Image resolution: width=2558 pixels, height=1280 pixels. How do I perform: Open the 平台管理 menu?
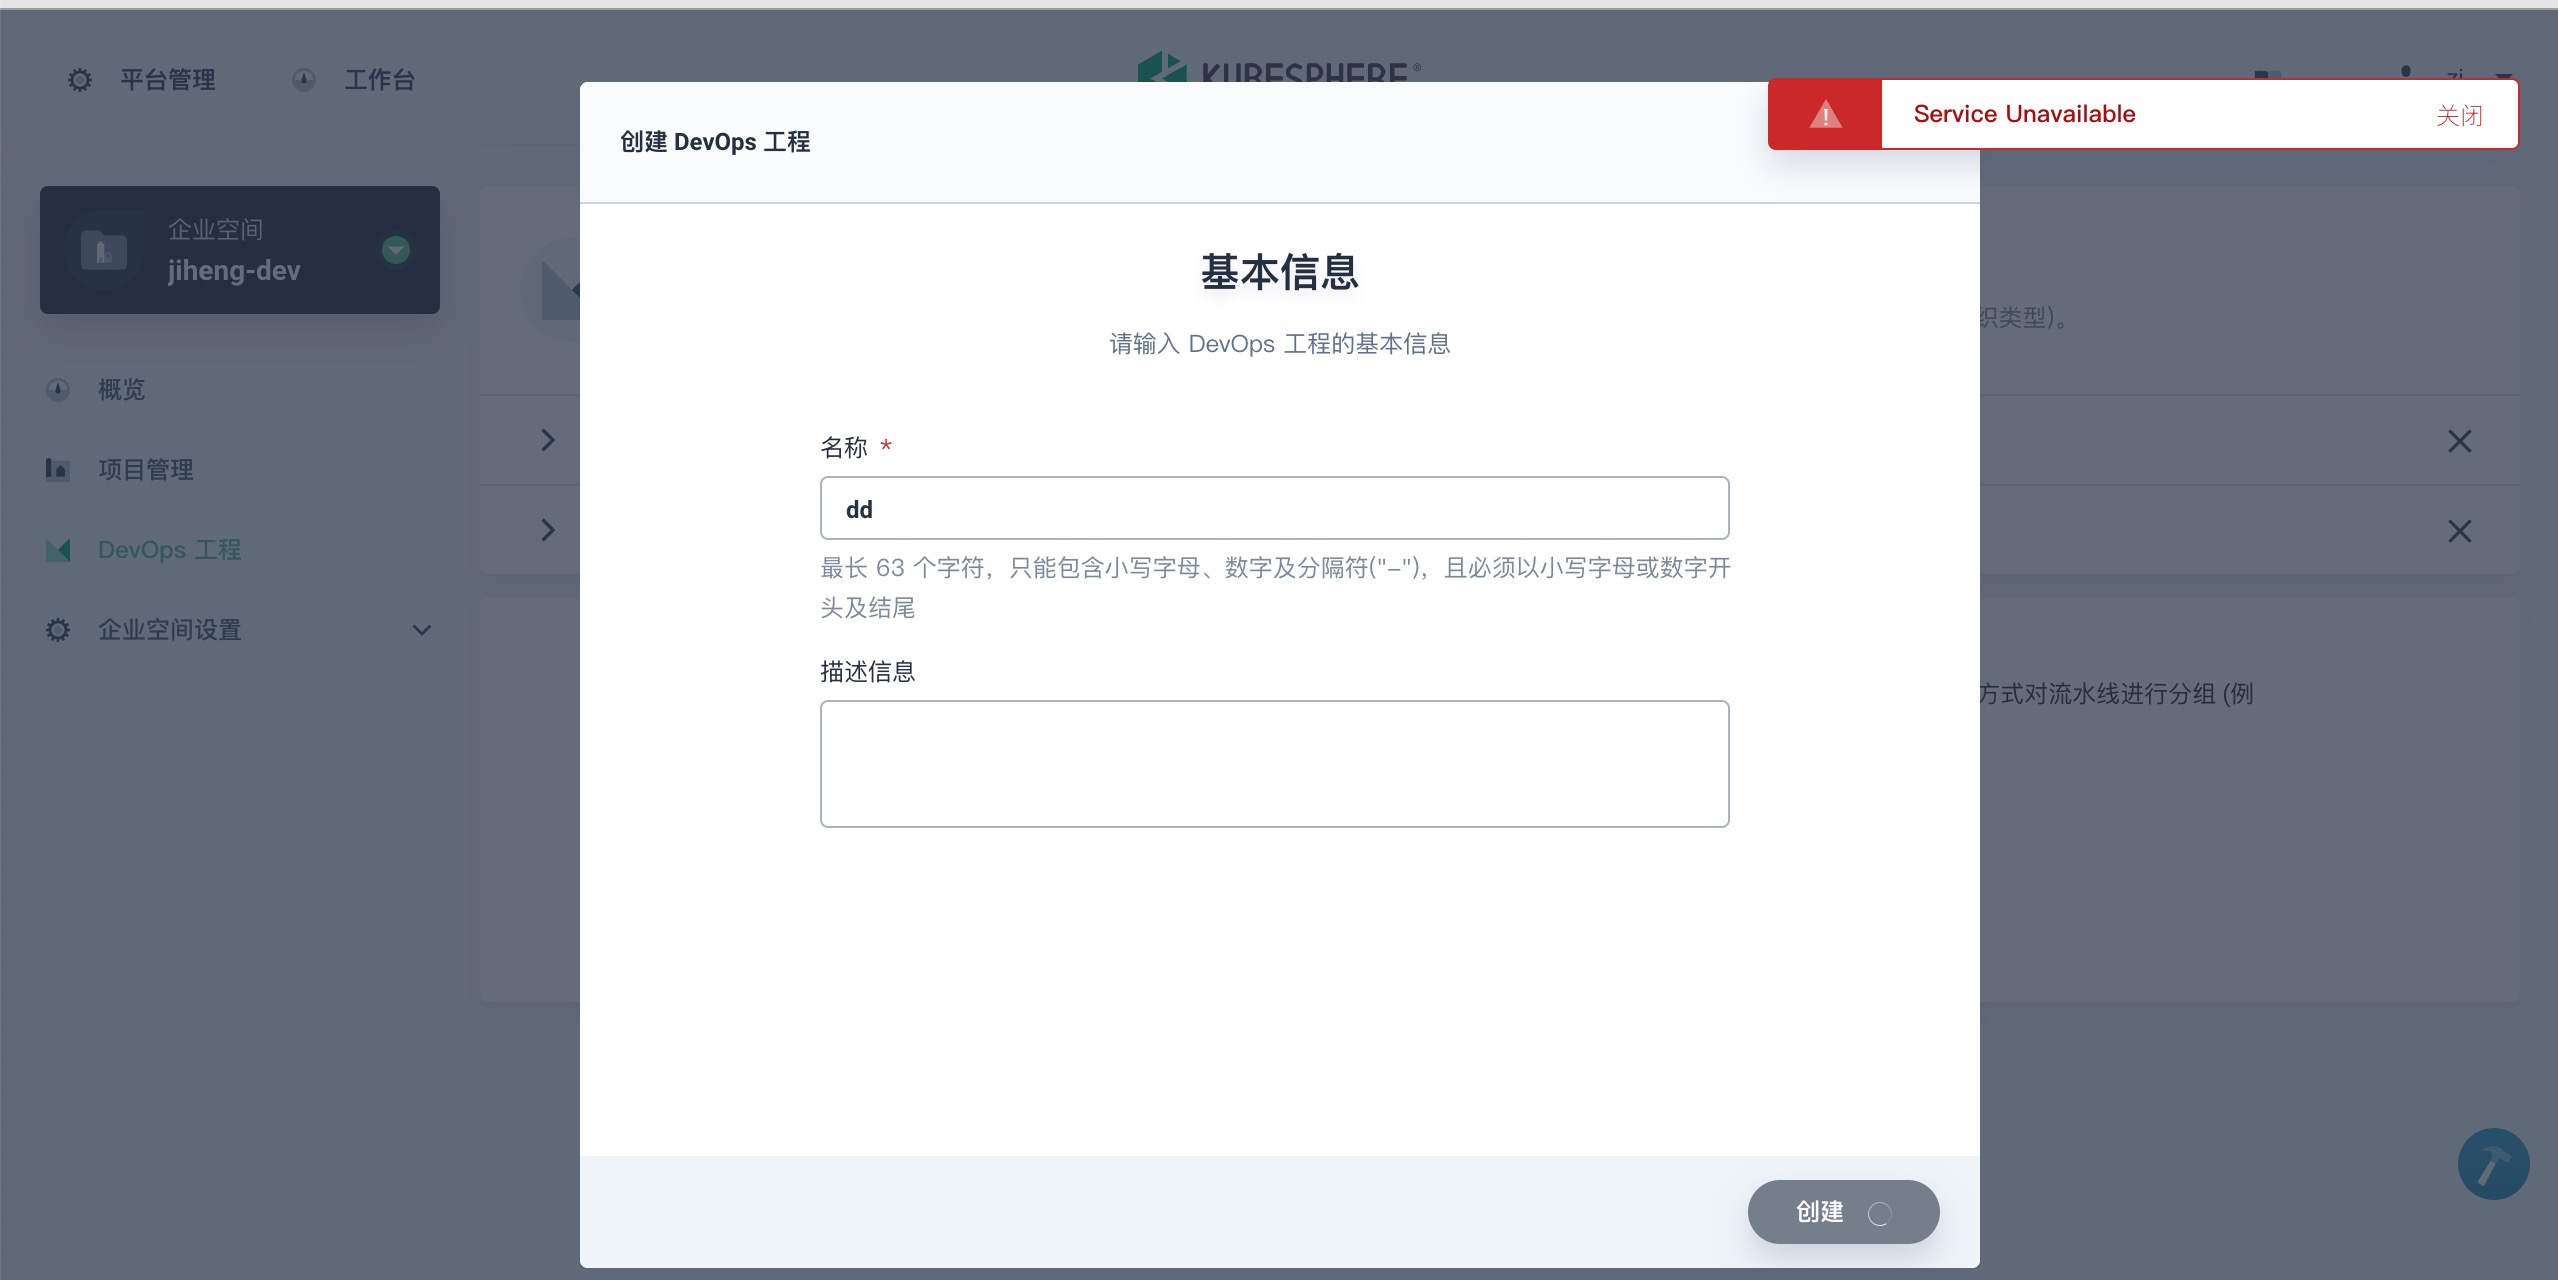point(167,80)
